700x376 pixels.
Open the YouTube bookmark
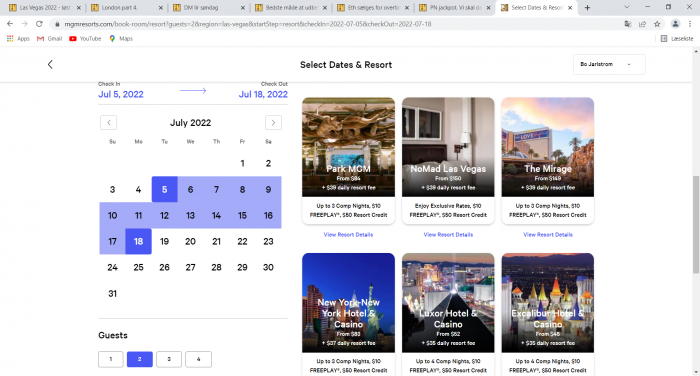tap(85, 39)
